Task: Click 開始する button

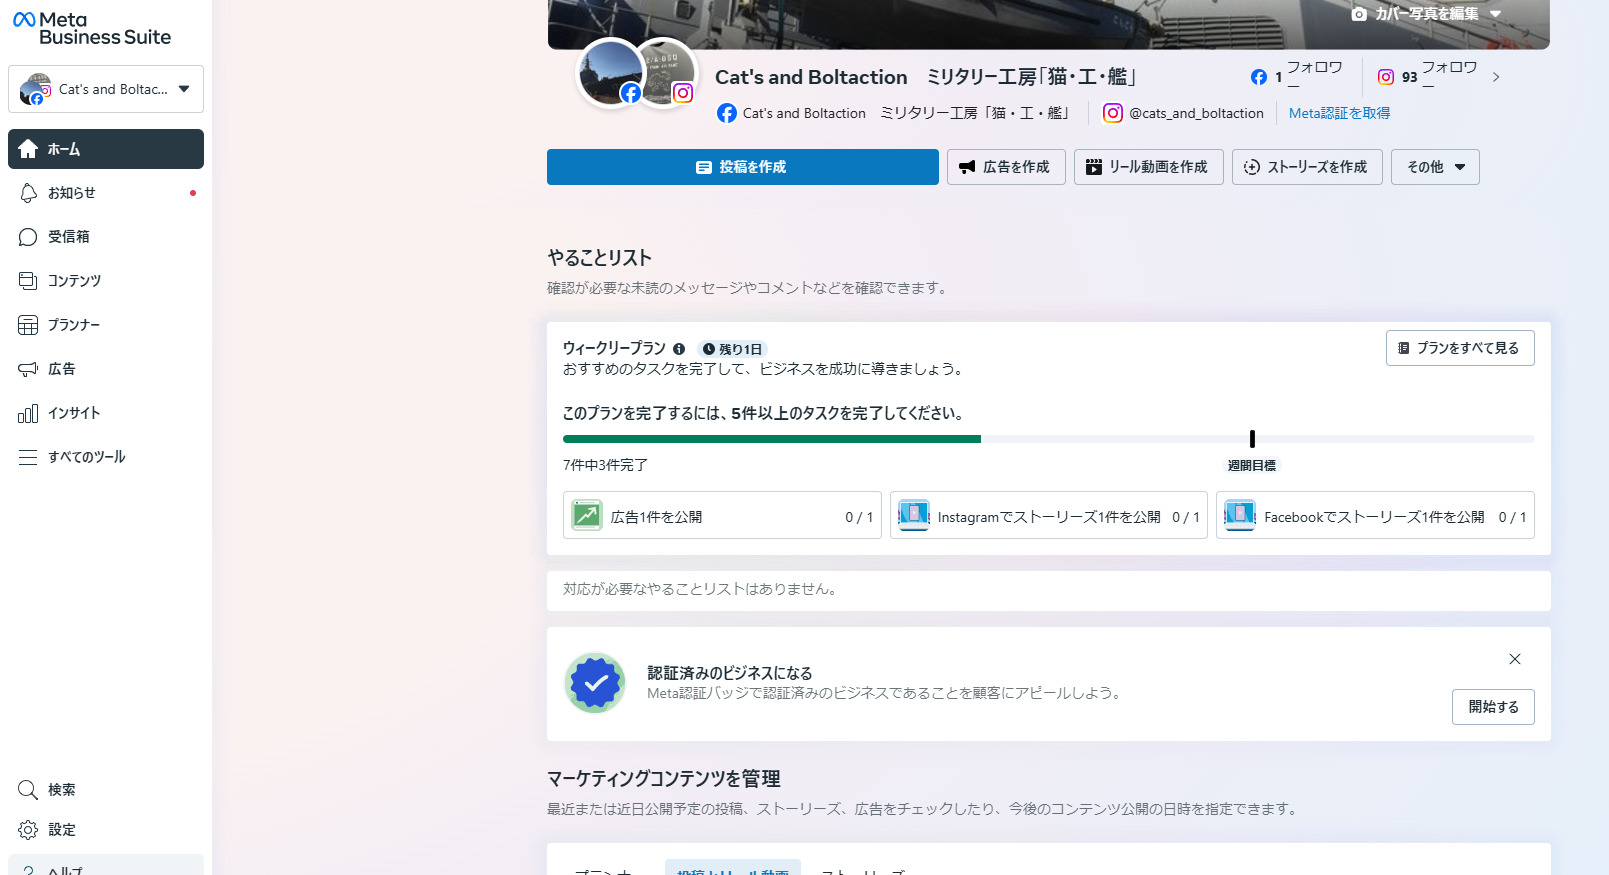Action: (1493, 707)
